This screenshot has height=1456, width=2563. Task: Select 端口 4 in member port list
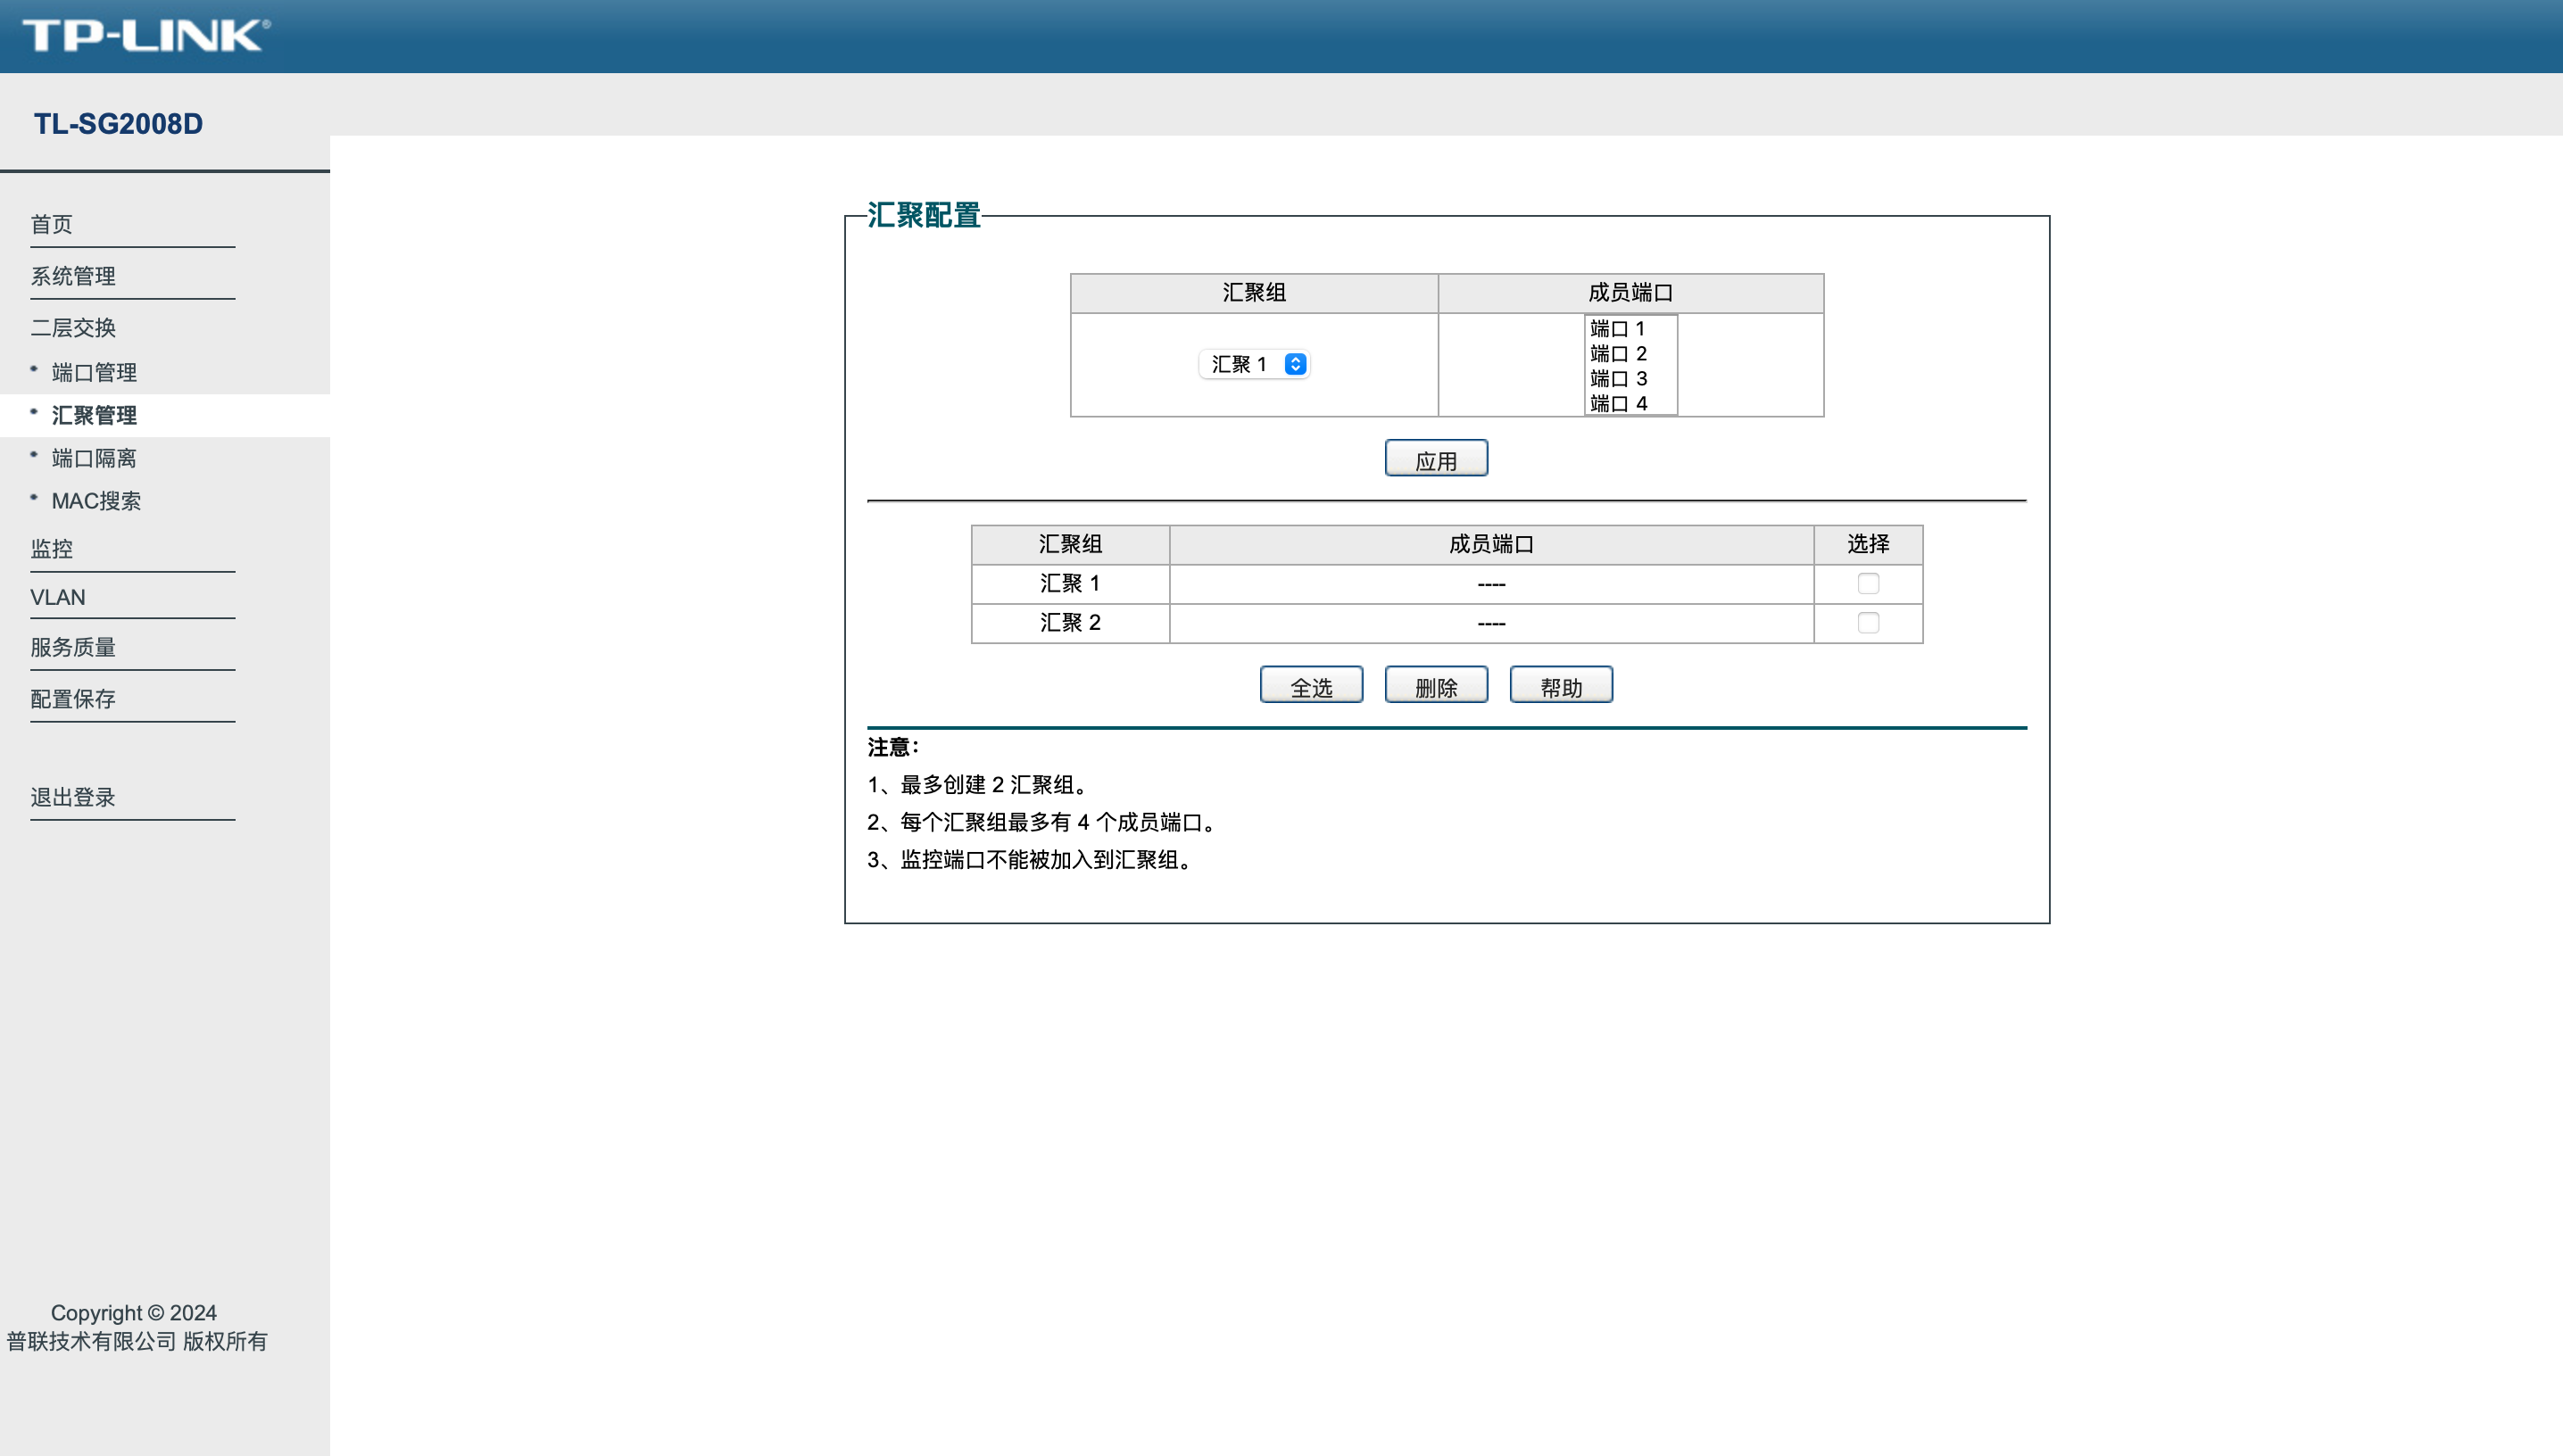click(1630, 403)
